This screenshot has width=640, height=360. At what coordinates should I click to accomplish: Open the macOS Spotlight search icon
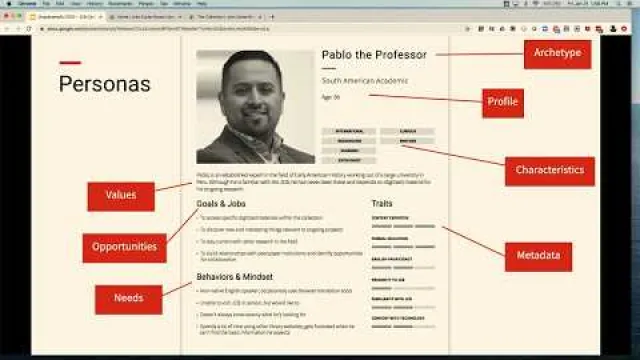(x=619, y=4)
